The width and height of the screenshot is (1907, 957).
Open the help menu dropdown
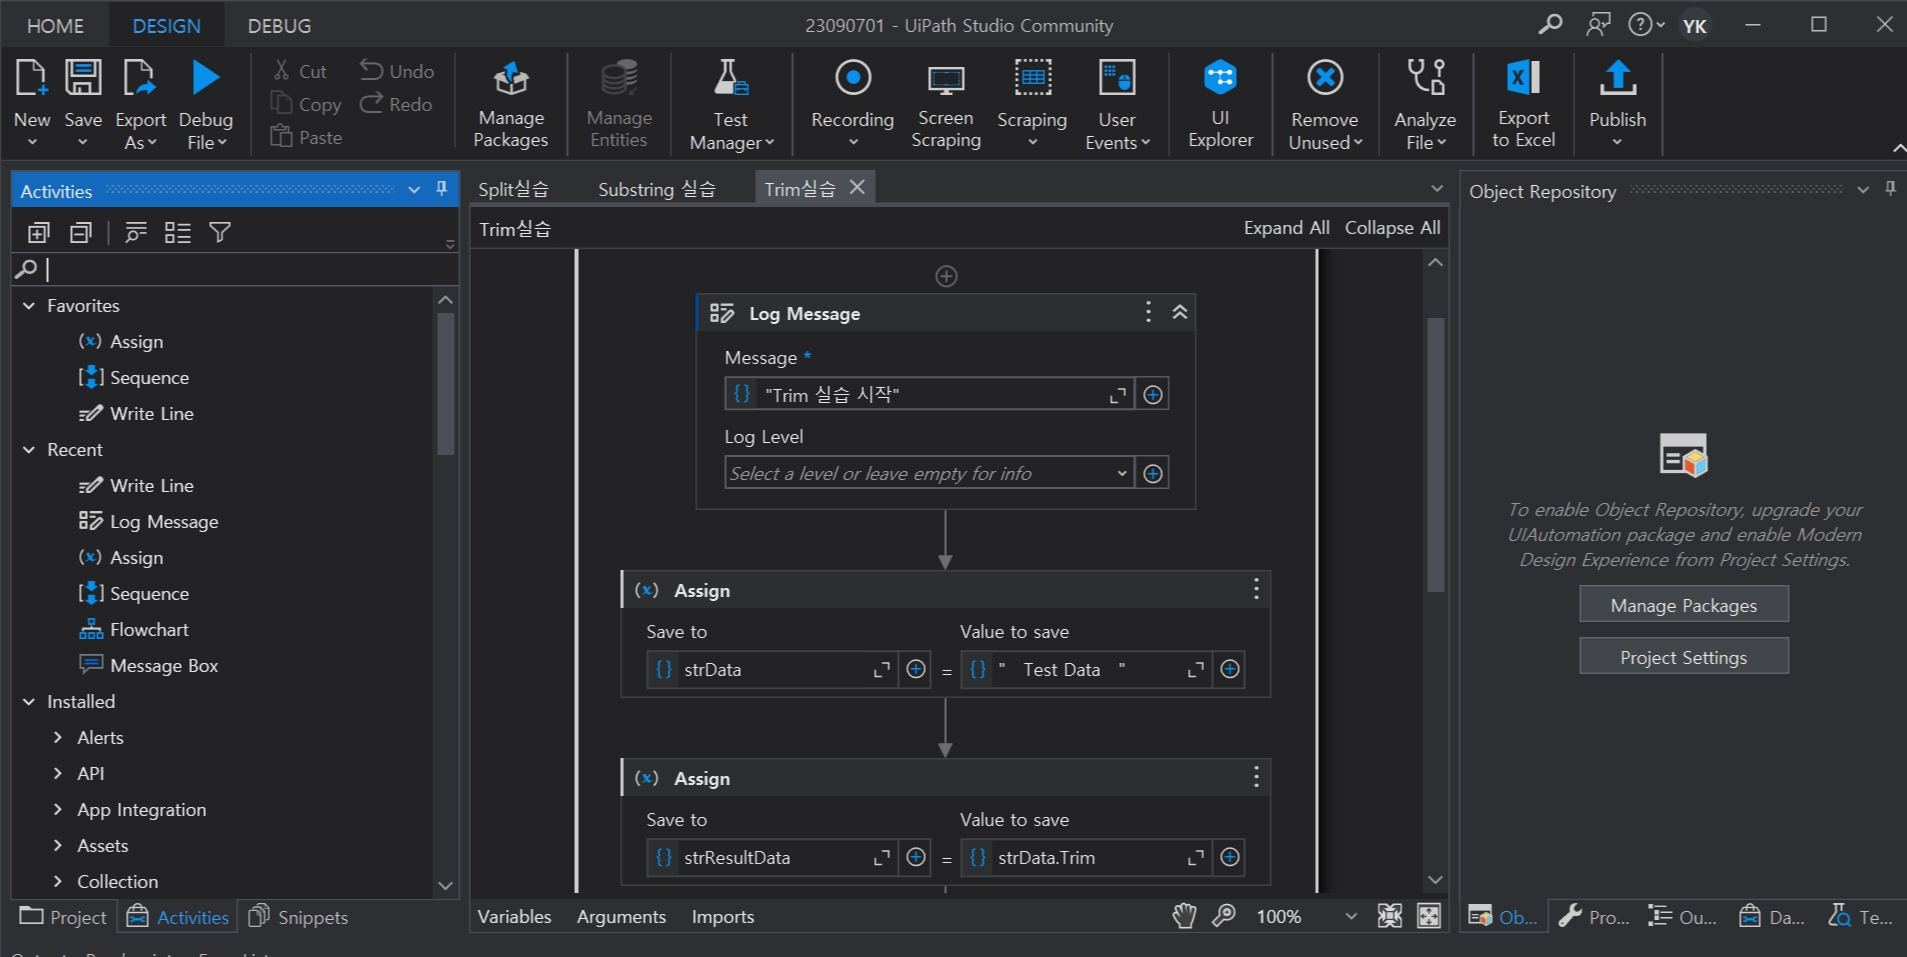point(1646,24)
